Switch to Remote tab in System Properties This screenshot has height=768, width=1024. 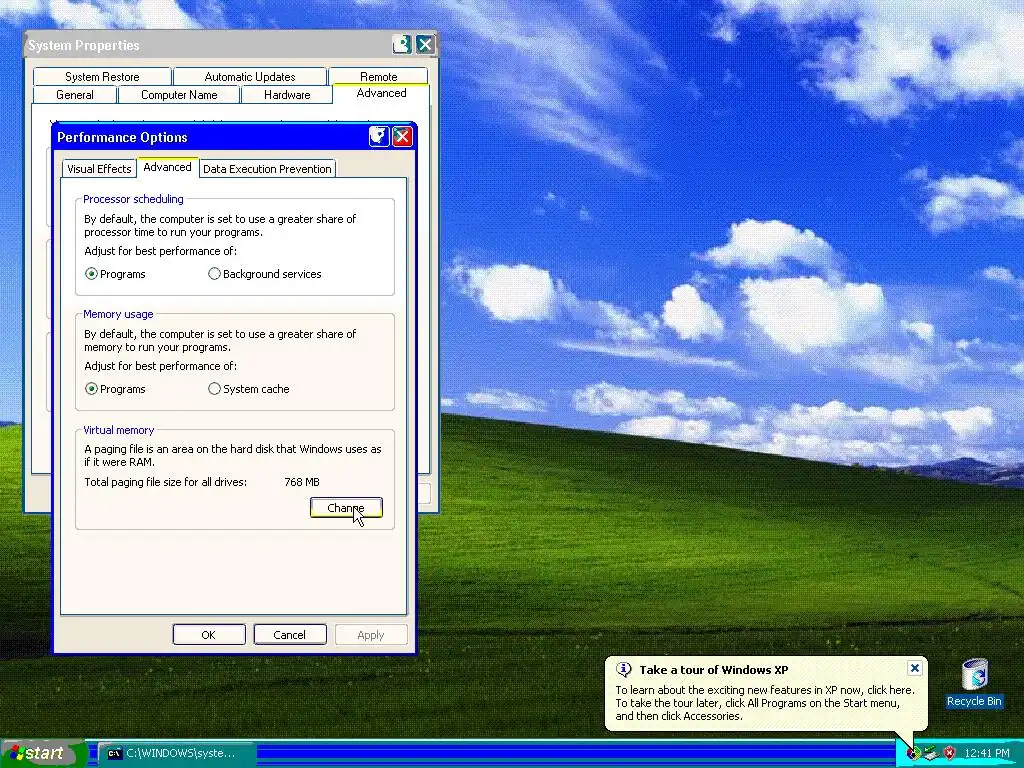click(379, 76)
